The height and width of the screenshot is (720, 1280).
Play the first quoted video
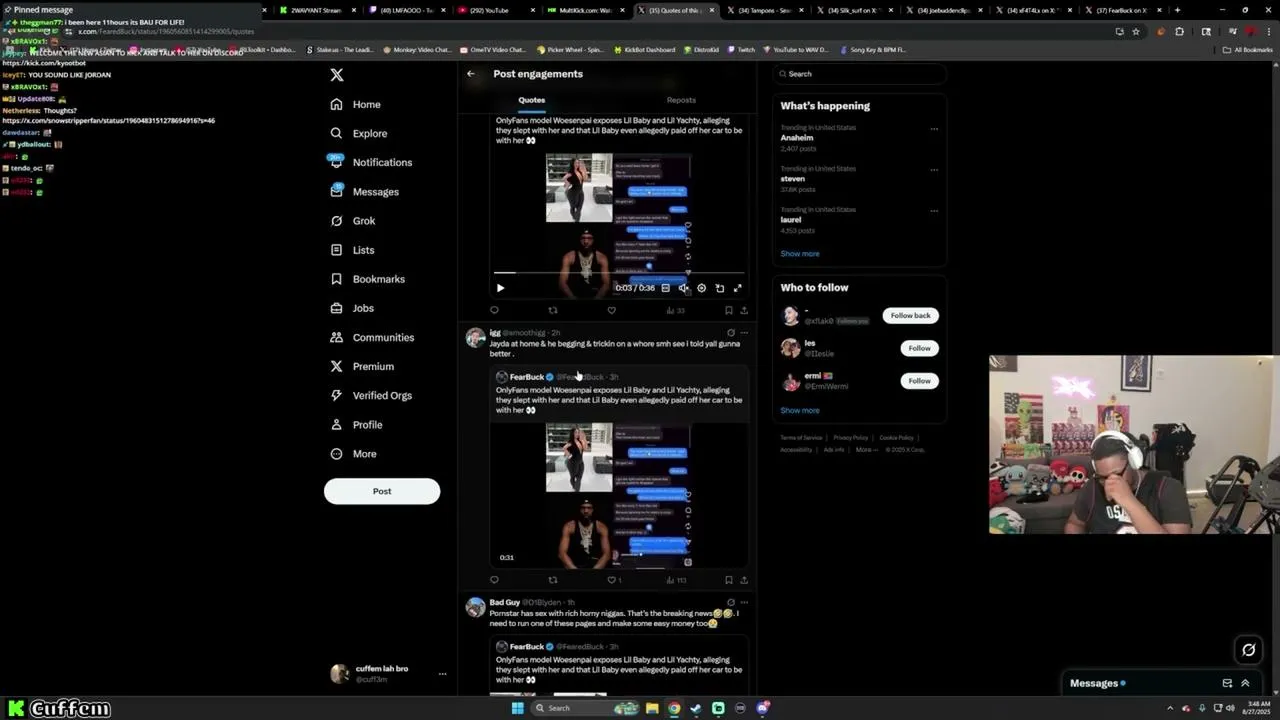(x=500, y=288)
